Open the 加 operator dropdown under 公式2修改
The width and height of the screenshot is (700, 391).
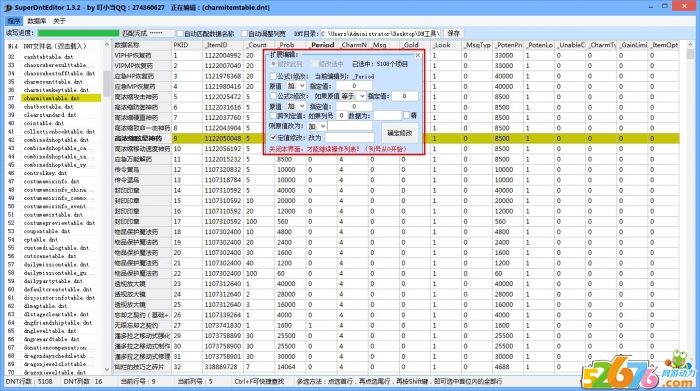(296, 106)
